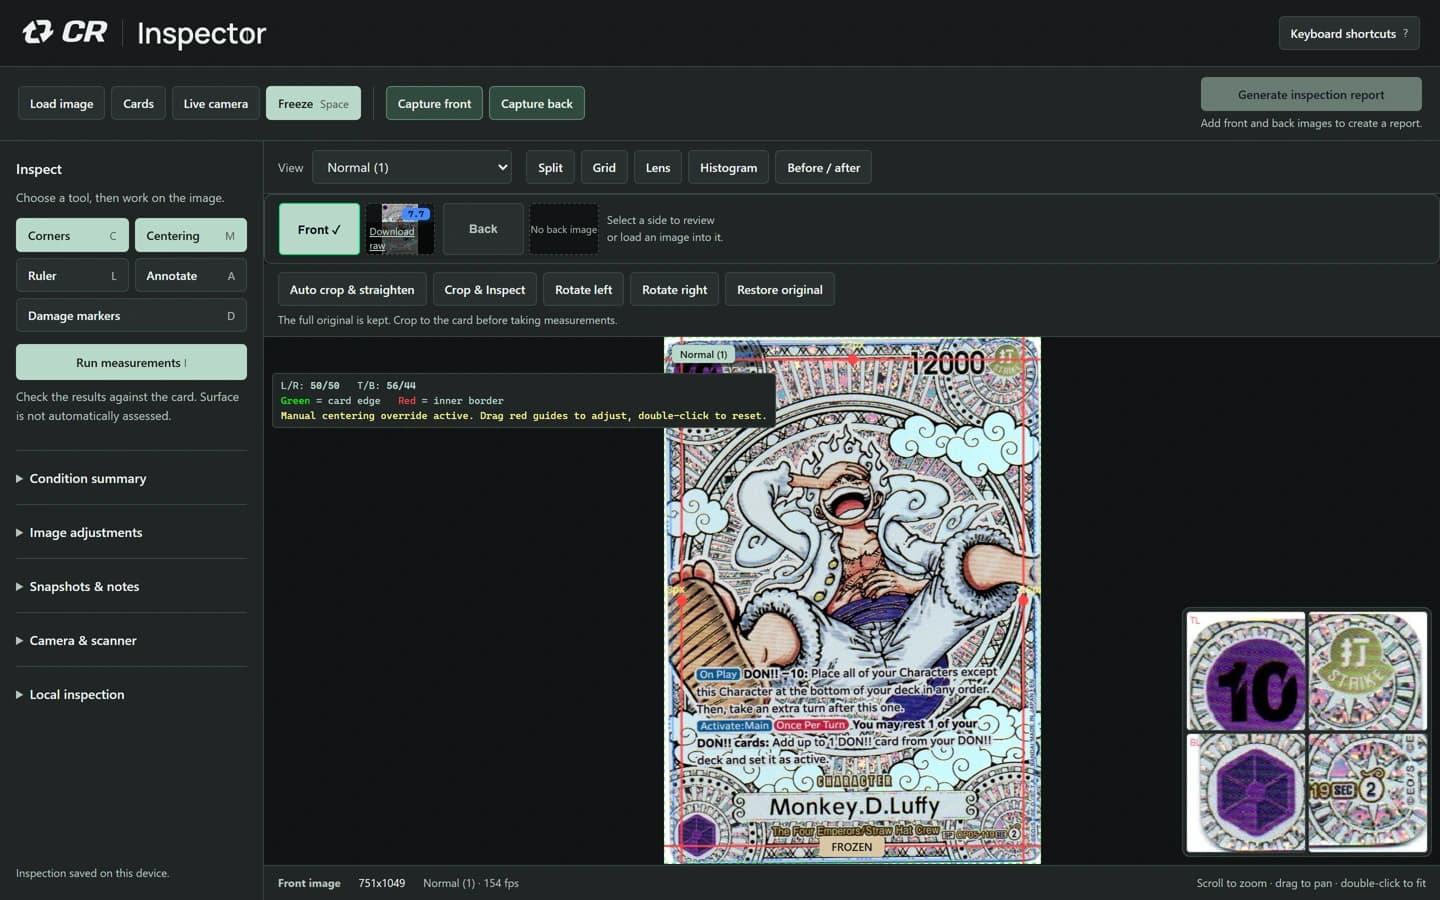Toggle the Freeze button

tap(313, 103)
